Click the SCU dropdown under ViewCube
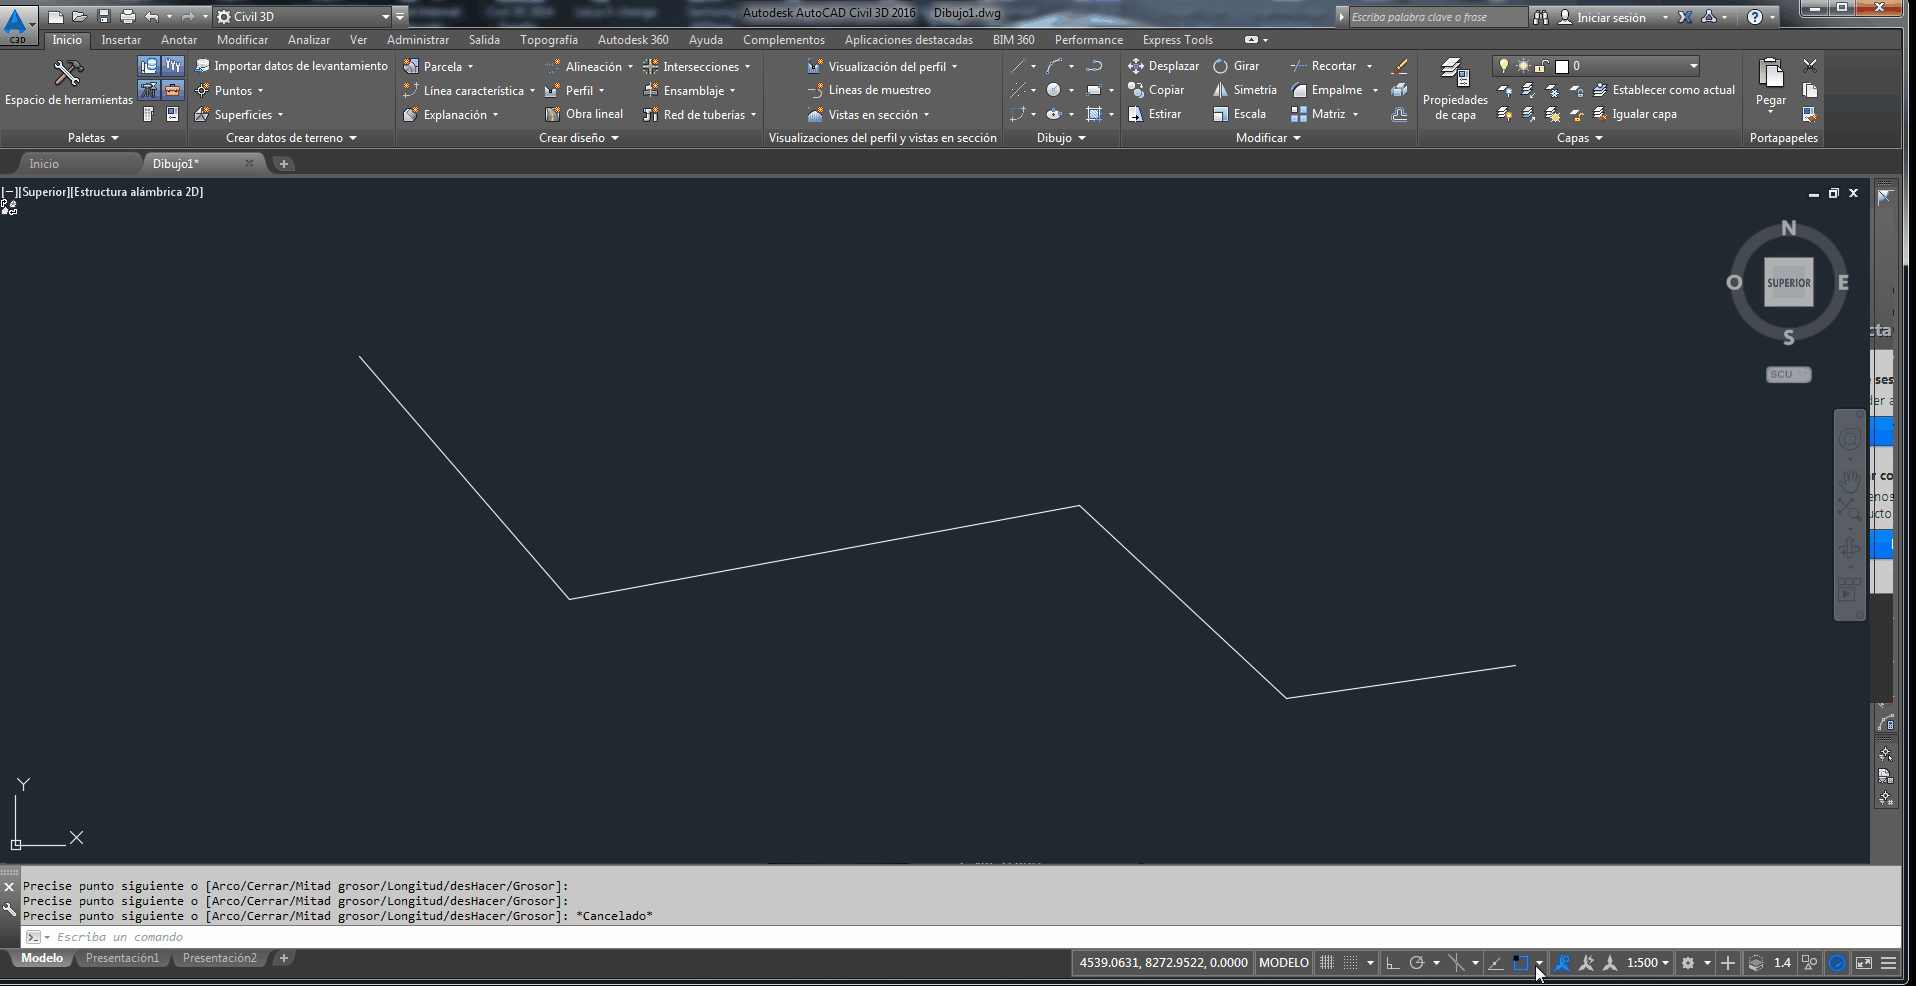Screen dimensions: 1916x986 1788,374
